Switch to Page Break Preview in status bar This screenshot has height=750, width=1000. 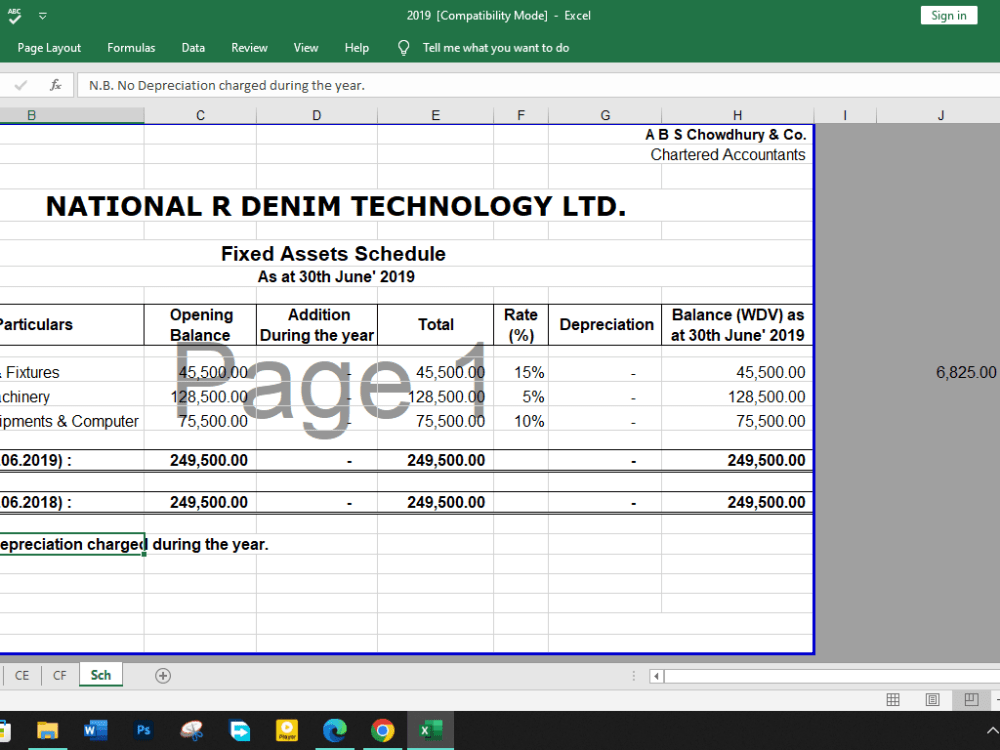pyautogui.click(x=971, y=700)
